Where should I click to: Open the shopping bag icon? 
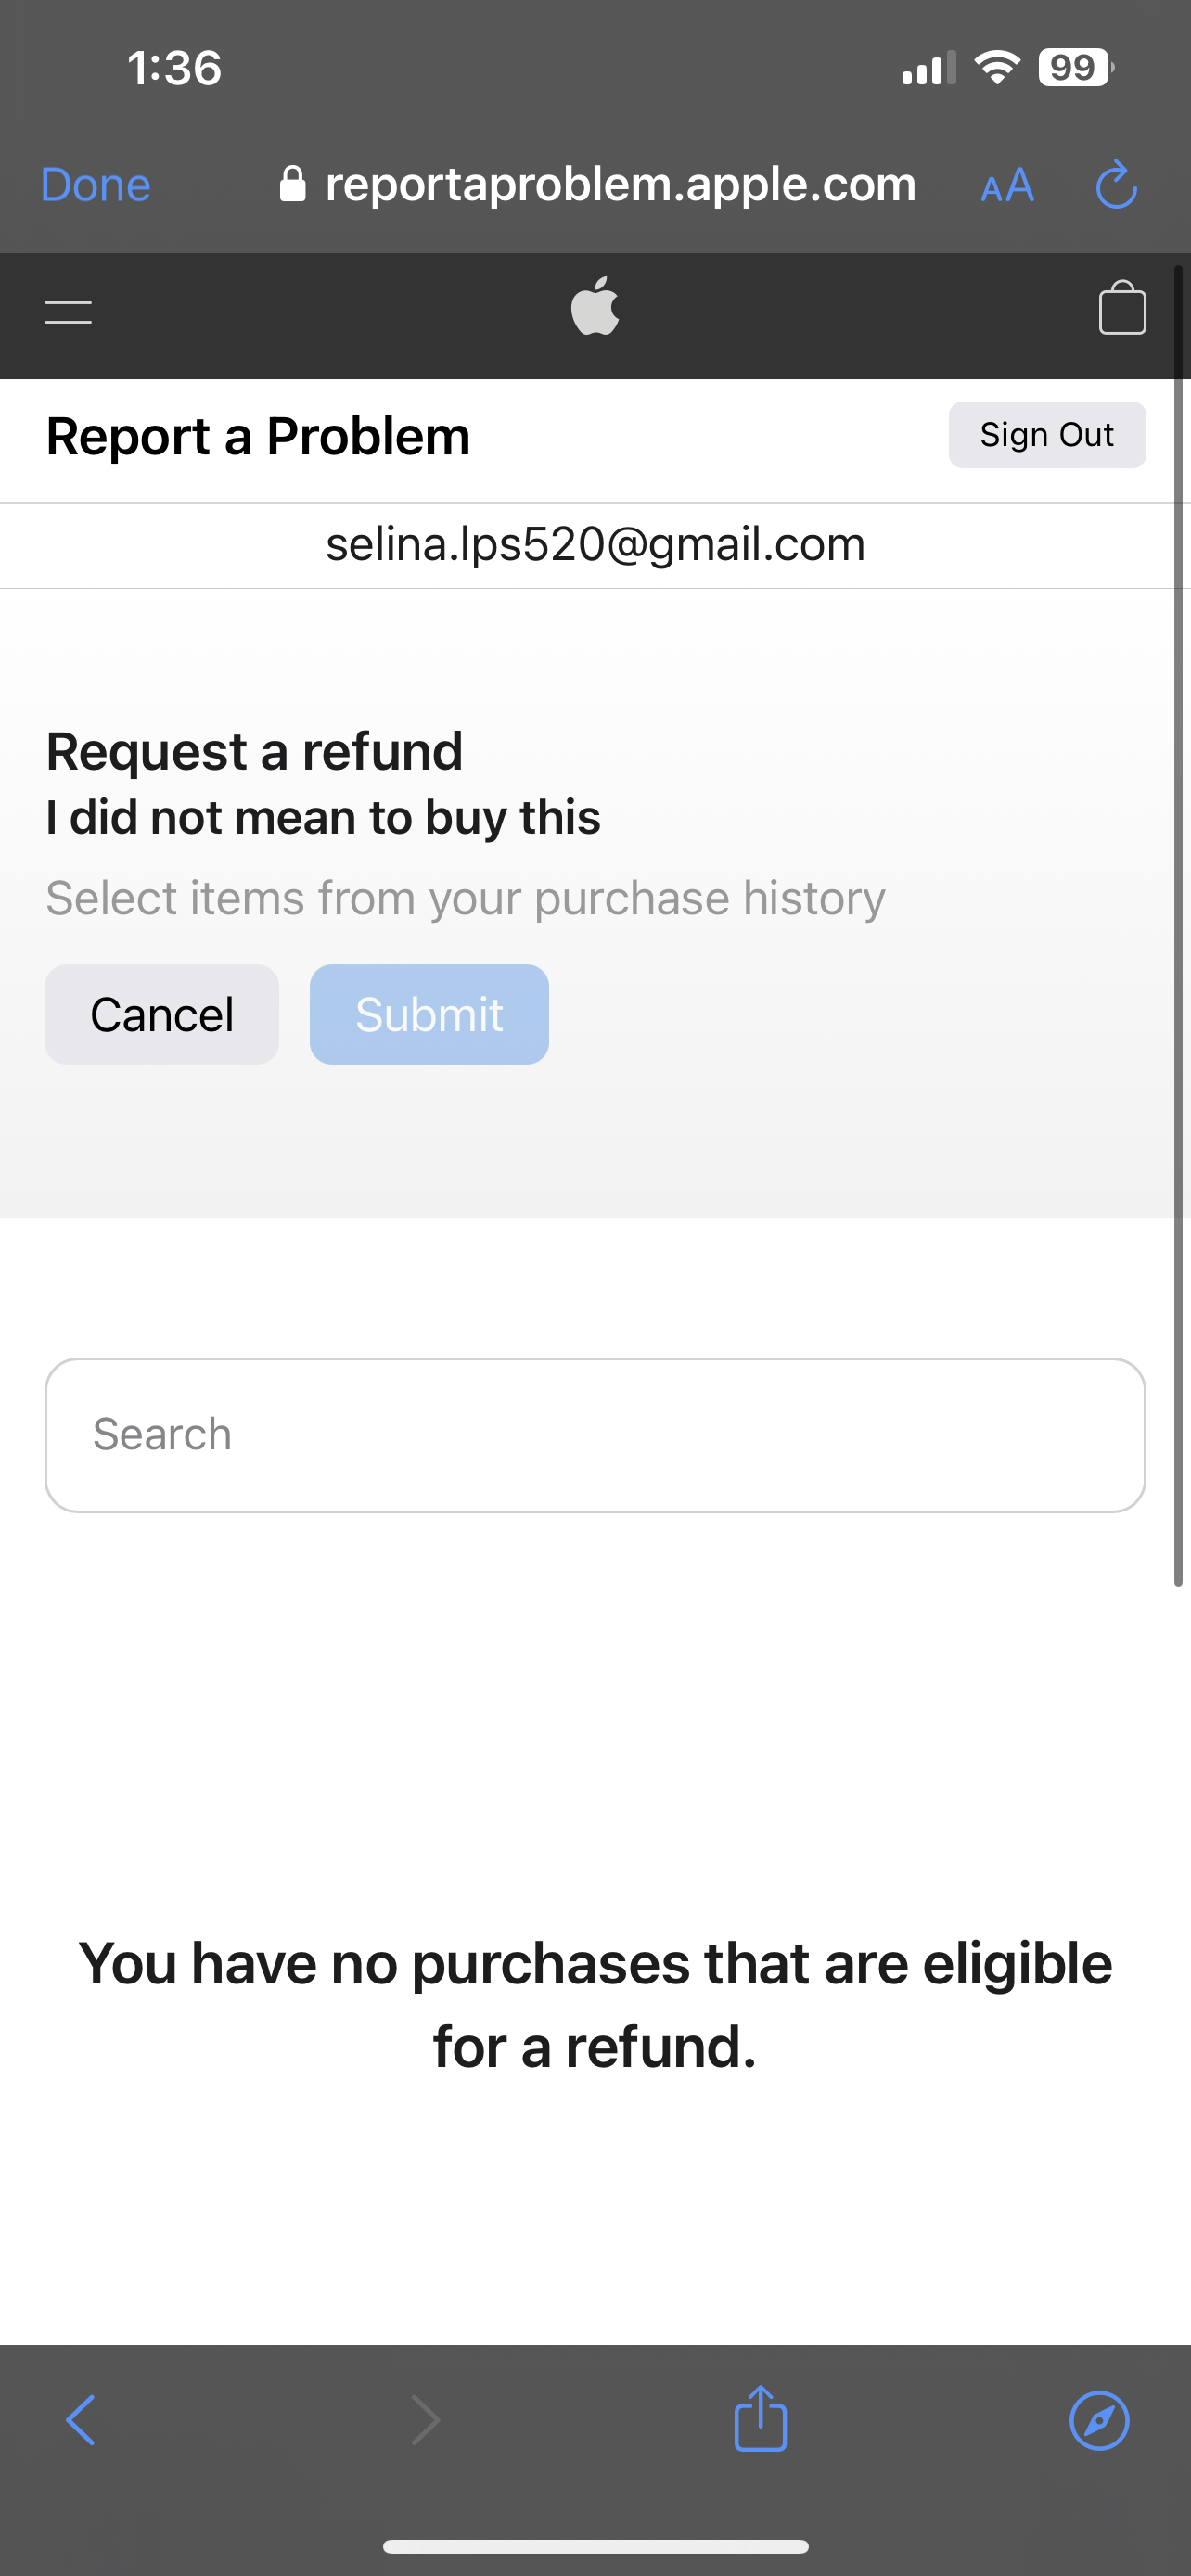tap(1122, 307)
